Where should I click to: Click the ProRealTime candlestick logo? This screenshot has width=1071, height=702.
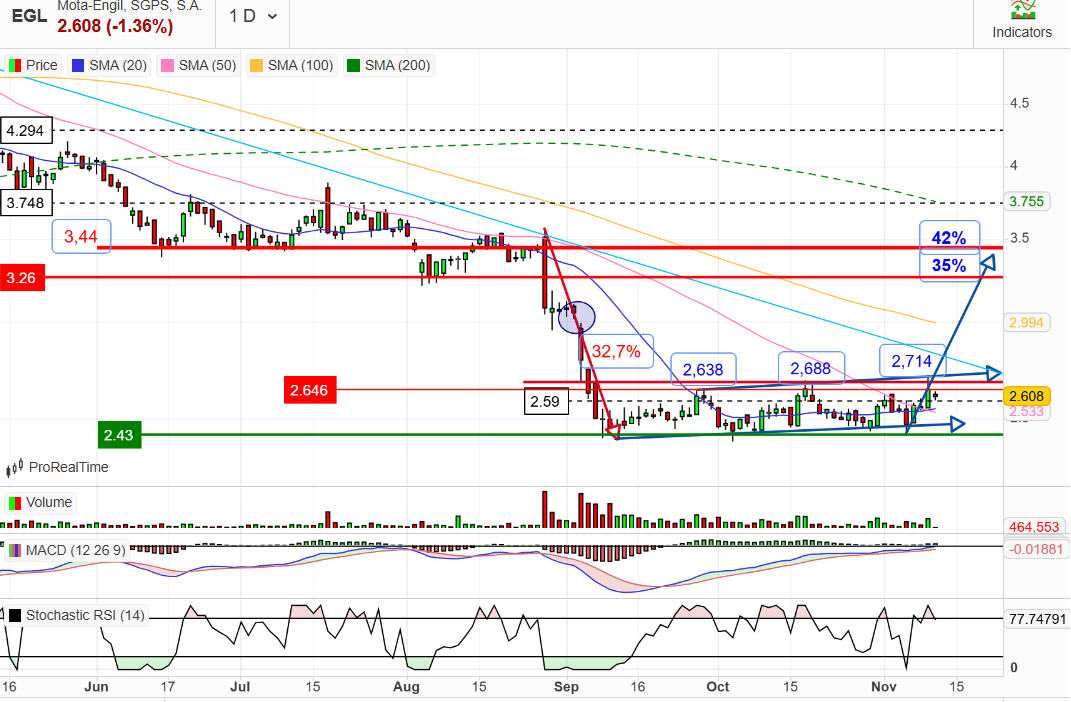coord(14,468)
